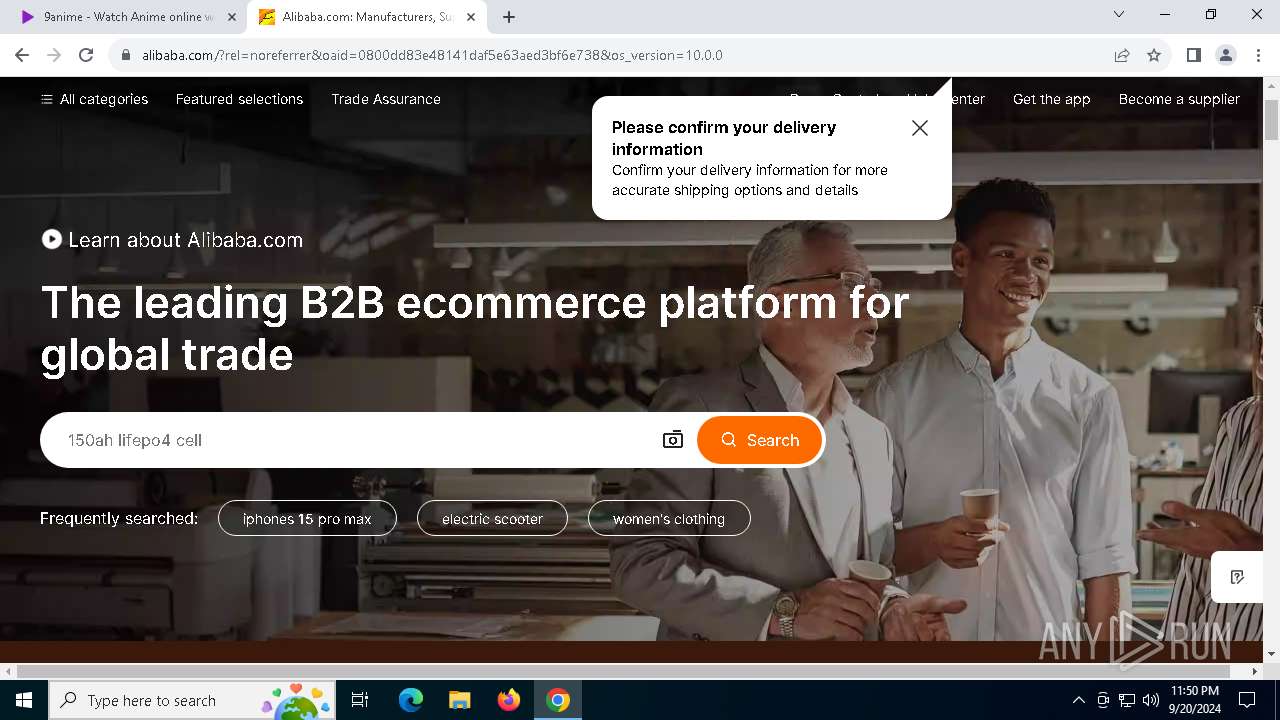Click the Windows taskbar search box
Viewport: 1280px width, 720px height.
tap(191, 700)
